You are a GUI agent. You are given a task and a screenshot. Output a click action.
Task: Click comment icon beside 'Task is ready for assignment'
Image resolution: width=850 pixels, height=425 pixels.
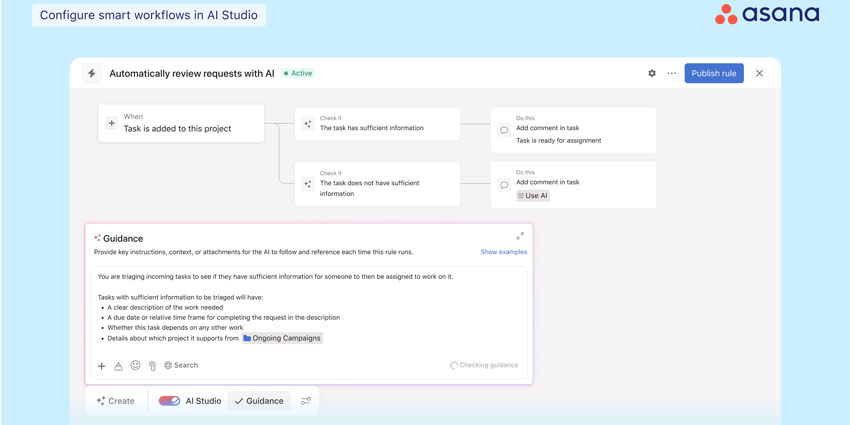(504, 130)
